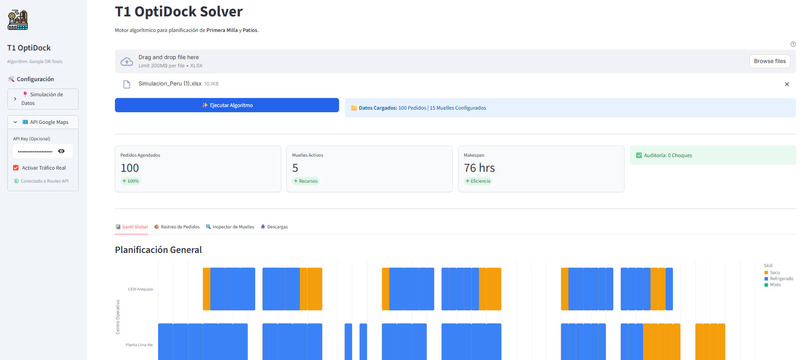Click the icon on Rastreo de Pedidos tab

(x=157, y=227)
